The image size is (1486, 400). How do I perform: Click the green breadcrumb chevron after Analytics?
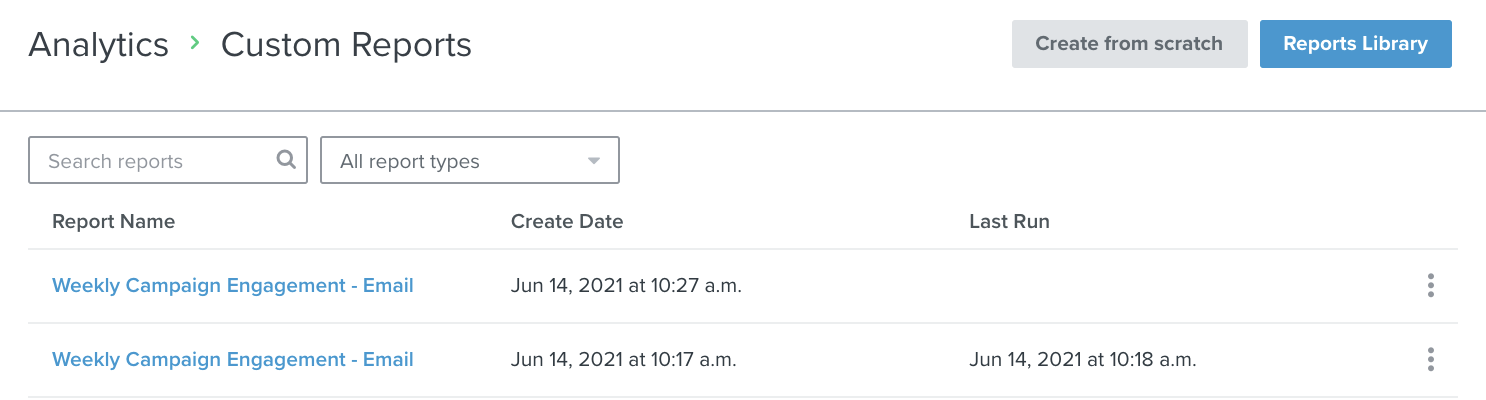click(195, 43)
